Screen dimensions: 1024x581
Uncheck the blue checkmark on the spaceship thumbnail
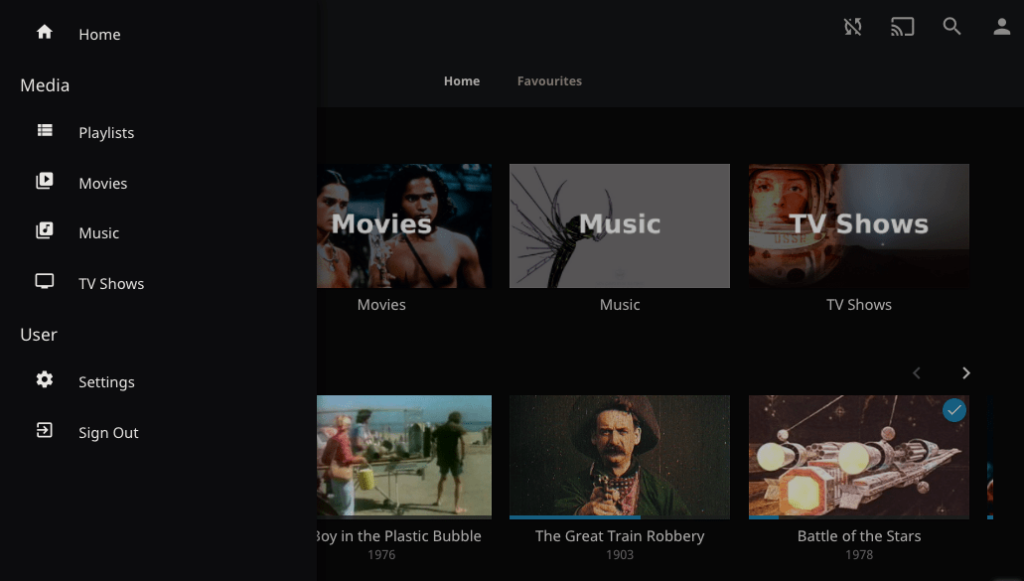pyautogui.click(x=953, y=410)
